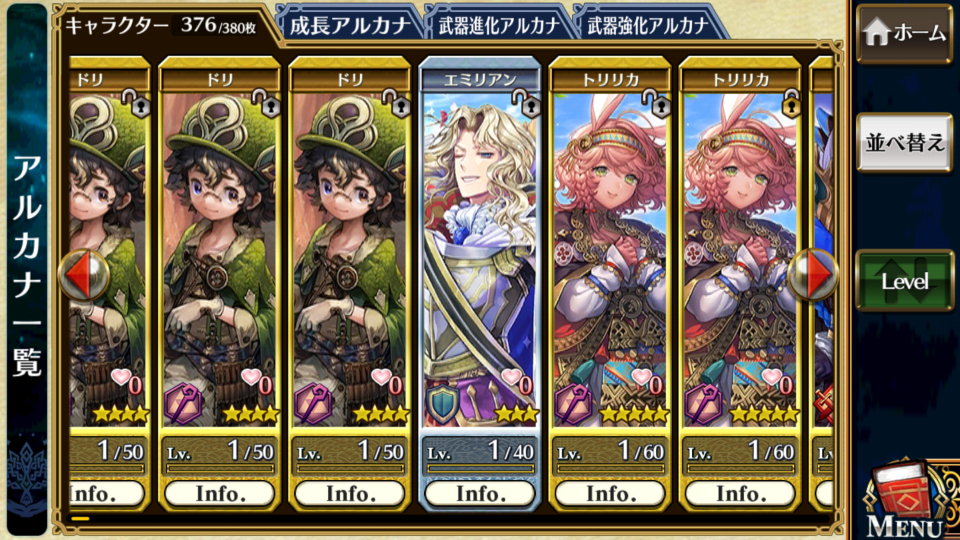Click the staff class icon on the middle ドリ card
The height and width of the screenshot is (540, 960).
point(182,403)
